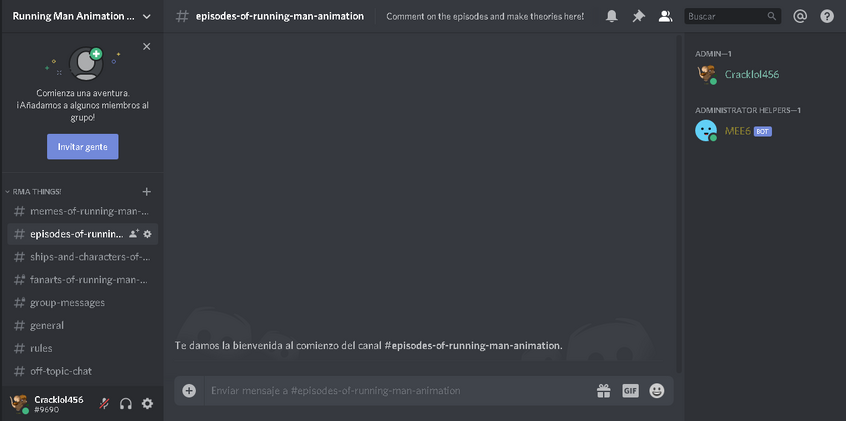Viewport: 846px width, 421px height.
Task: Collapse the RMA THINGS! category
Action: (37, 191)
